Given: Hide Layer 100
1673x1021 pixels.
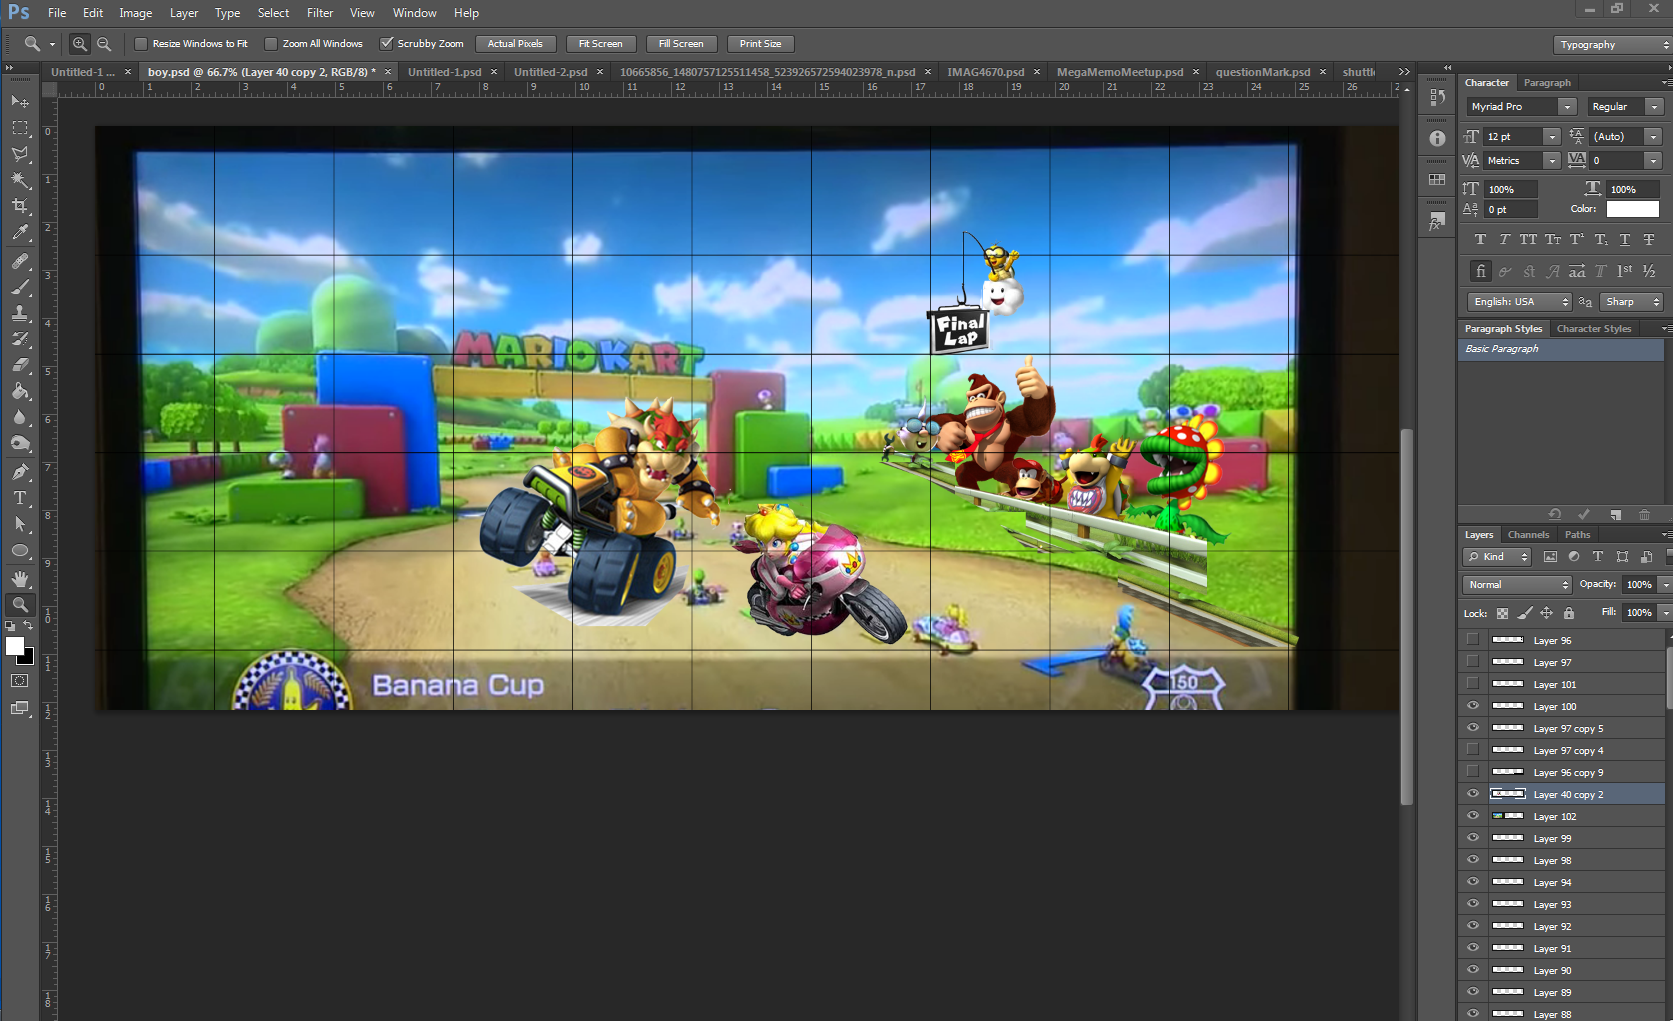Looking at the screenshot, I should [x=1472, y=706].
